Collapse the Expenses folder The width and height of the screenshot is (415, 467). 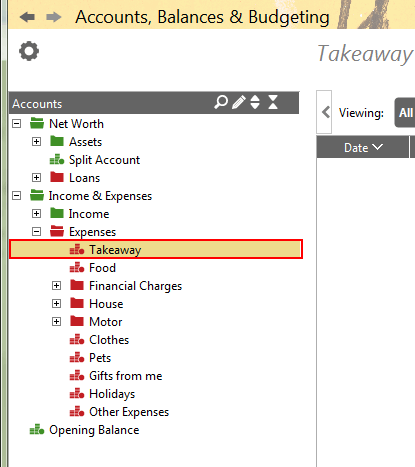[37, 232]
